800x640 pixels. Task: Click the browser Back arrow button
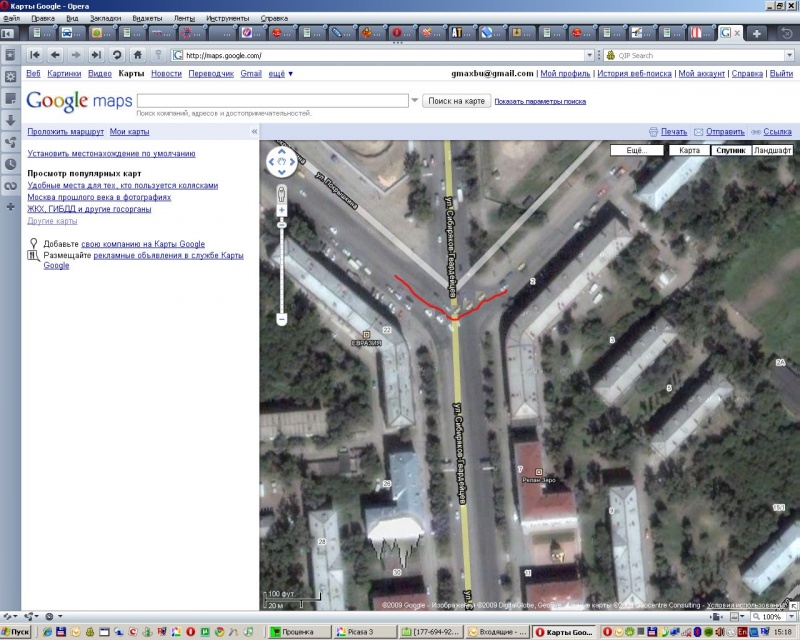[x=55, y=55]
